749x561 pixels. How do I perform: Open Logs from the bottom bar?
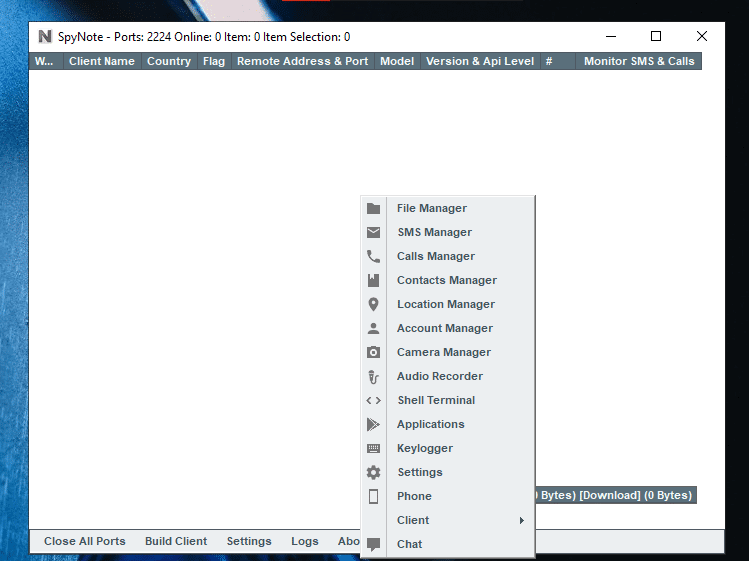pos(305,541)
